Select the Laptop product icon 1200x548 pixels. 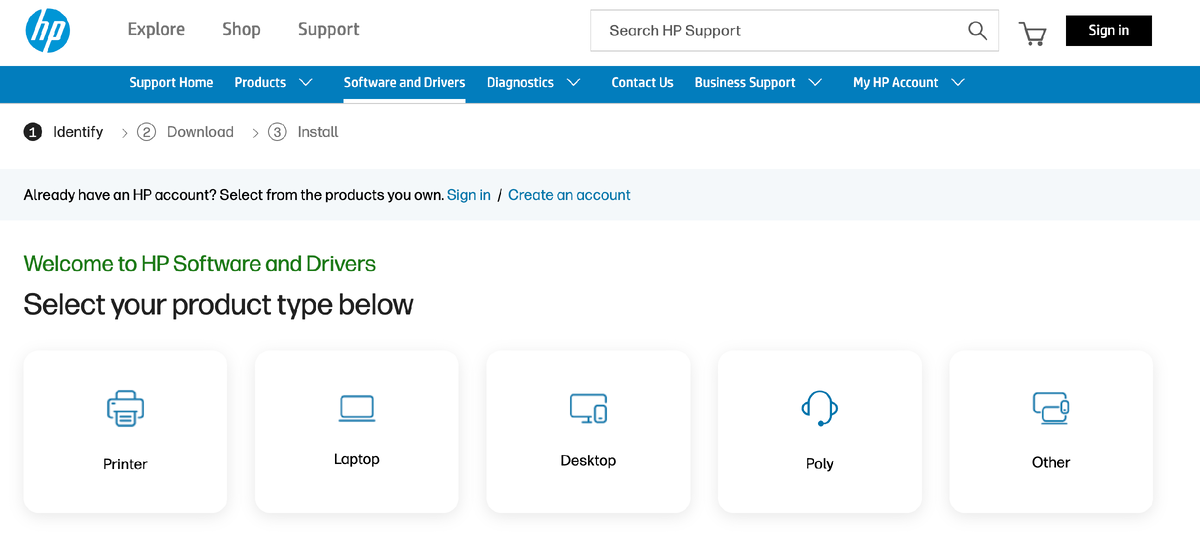(357, 408)
